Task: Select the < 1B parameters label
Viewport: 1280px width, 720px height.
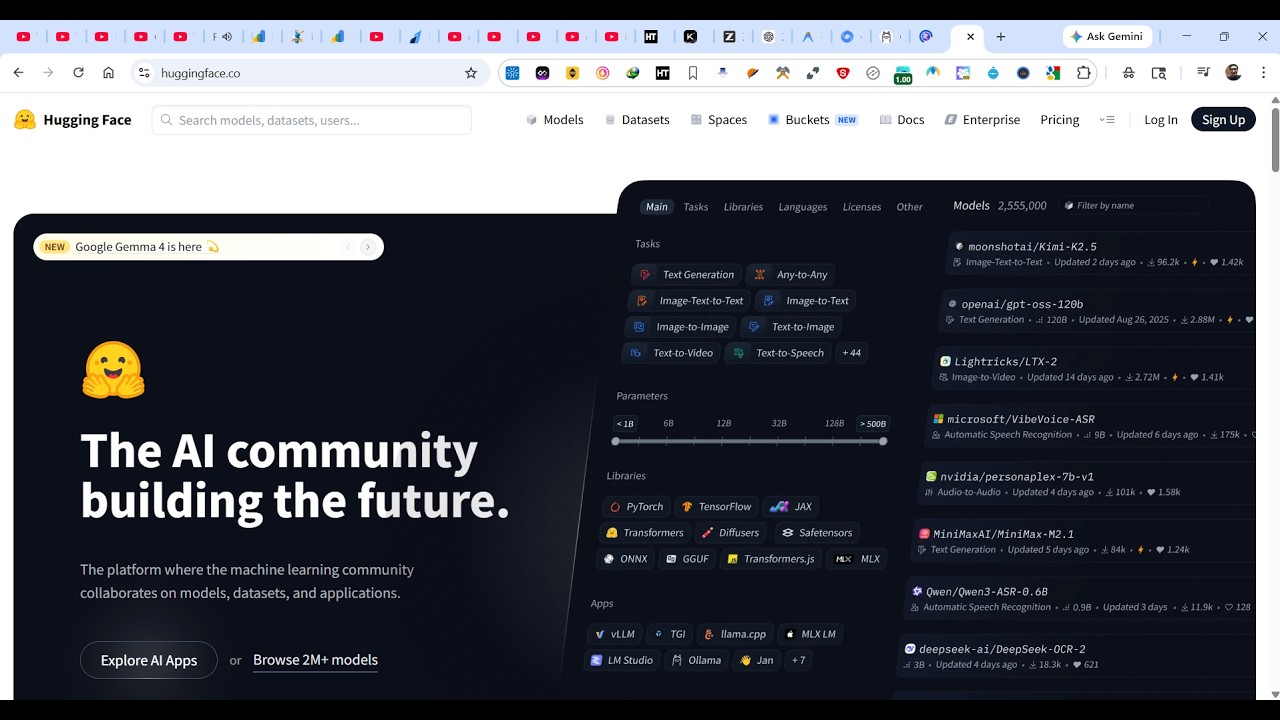Action: pyautogui.click(x=625, y=424)
